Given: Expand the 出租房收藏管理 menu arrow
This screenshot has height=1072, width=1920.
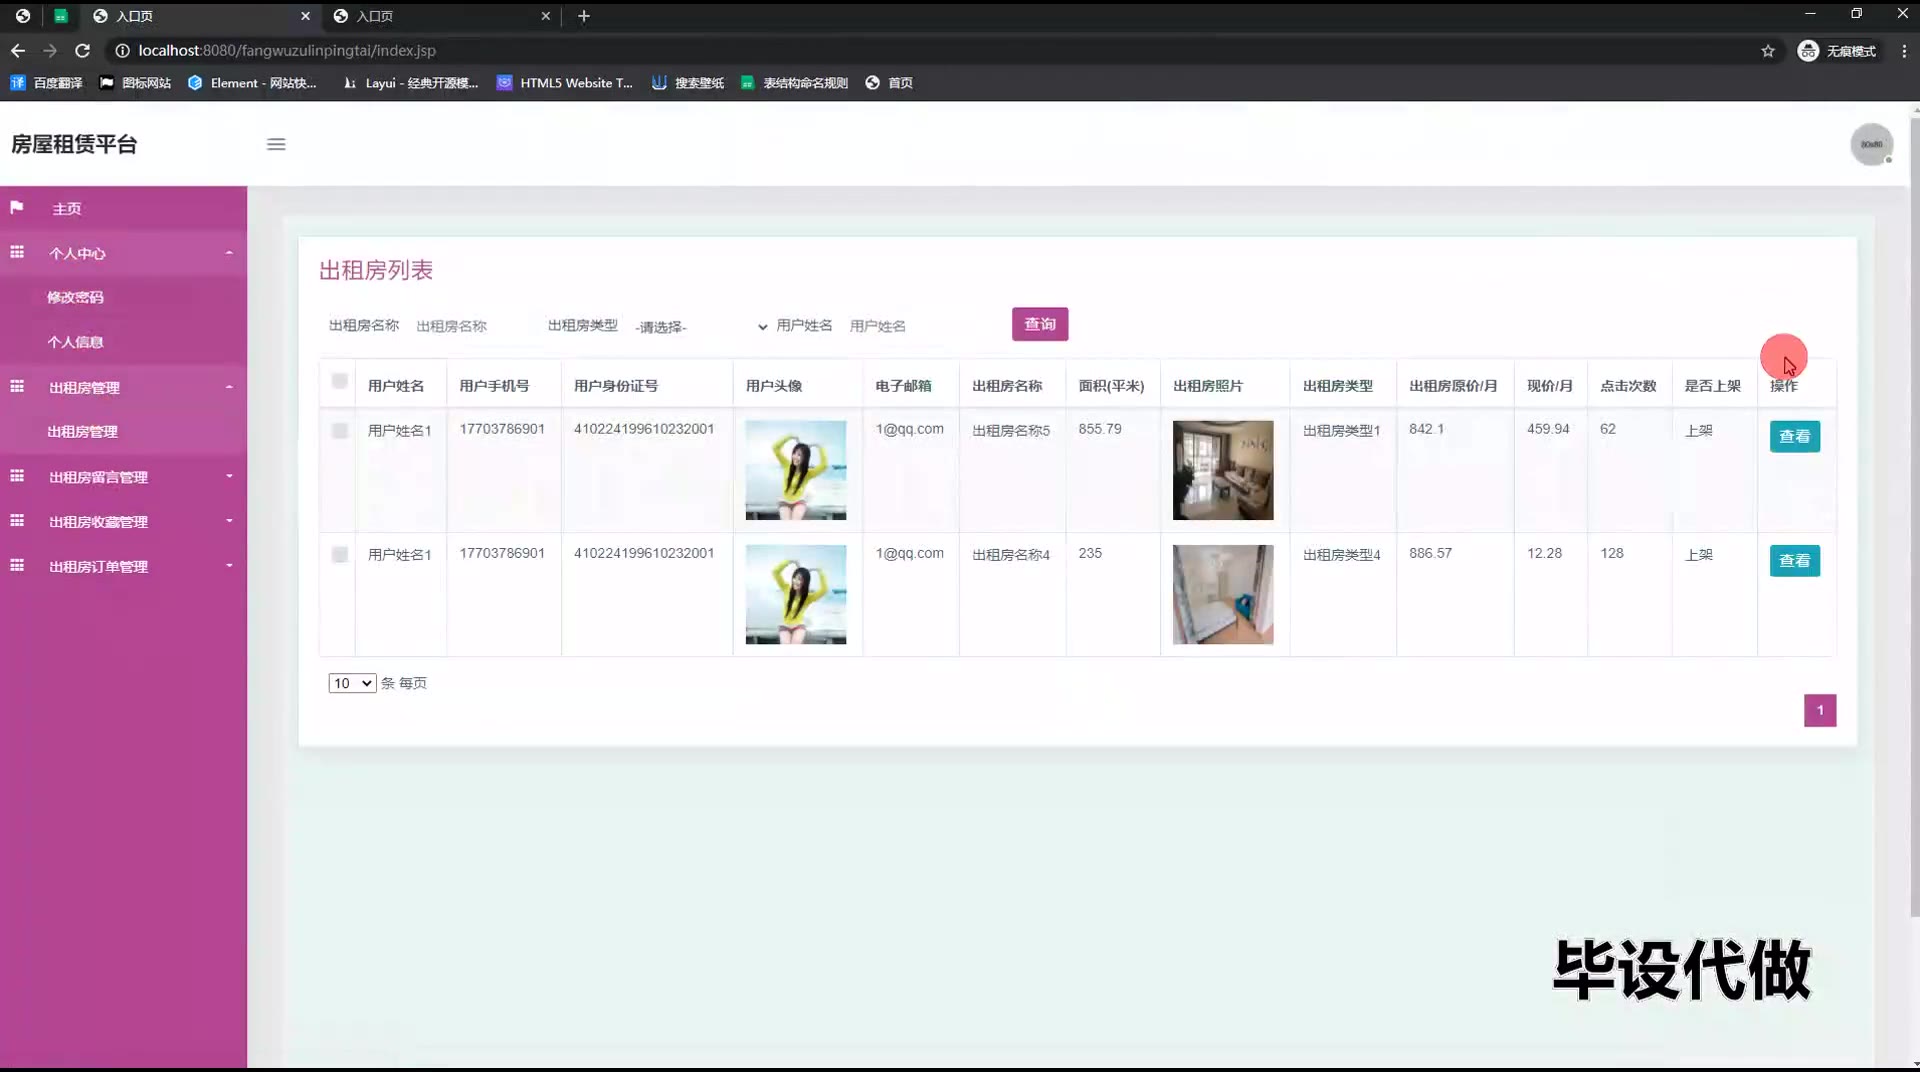Looking at the screenshot, I should [229, 521].
